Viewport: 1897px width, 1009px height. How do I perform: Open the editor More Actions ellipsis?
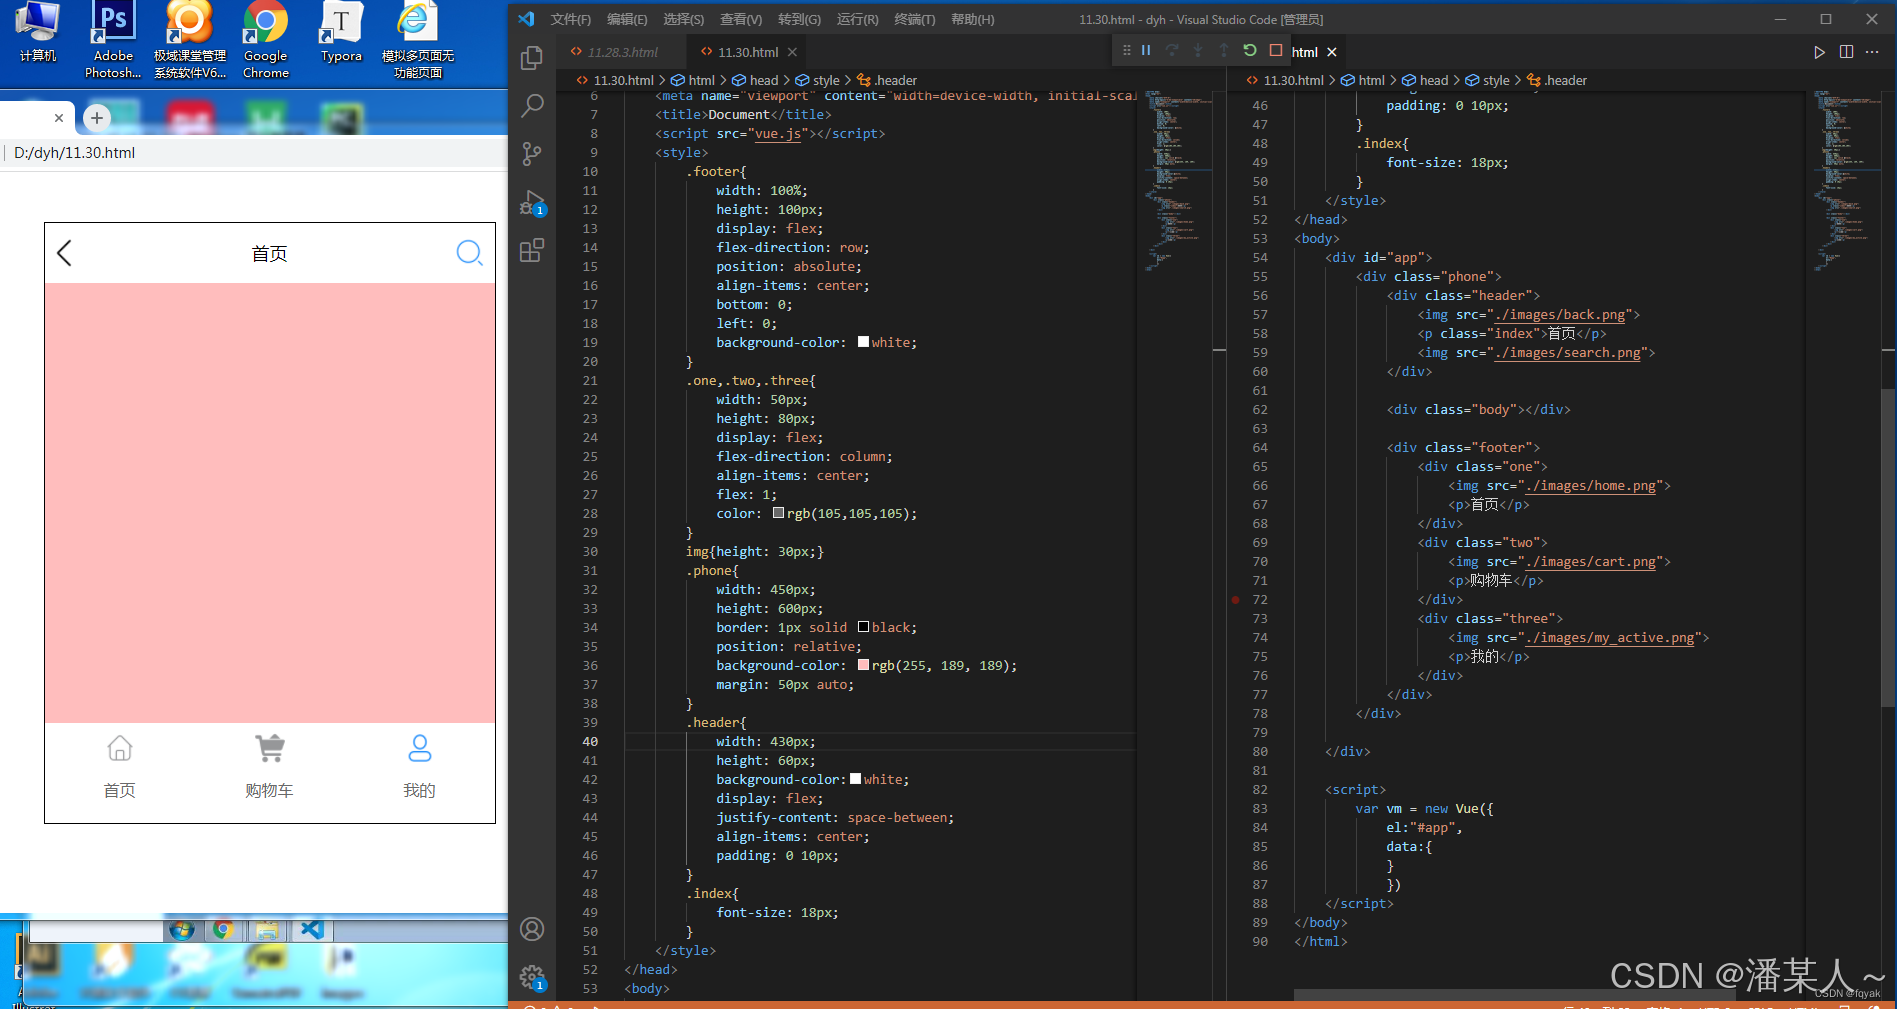pos(1873,52)
